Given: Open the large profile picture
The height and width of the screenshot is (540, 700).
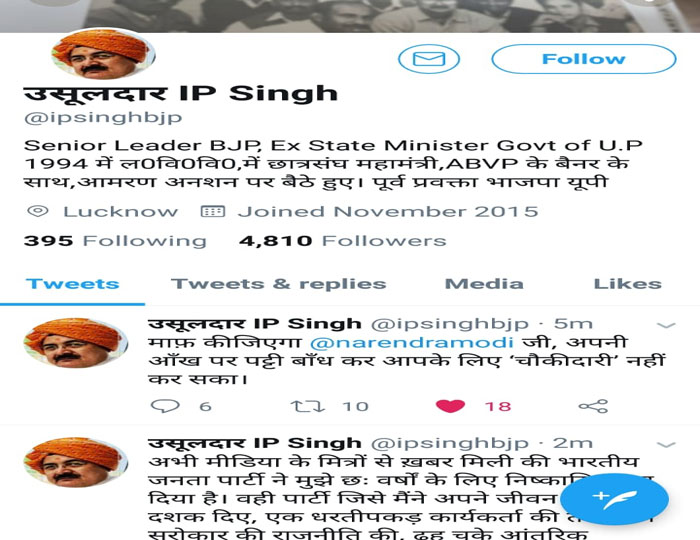Looking at the screenshot, I should (104, 54).
